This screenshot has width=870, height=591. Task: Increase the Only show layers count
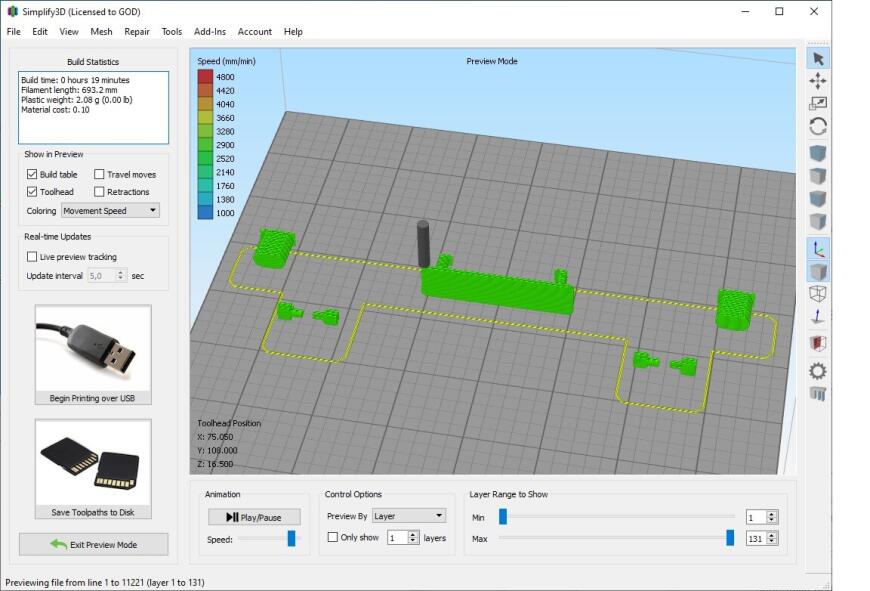click(x=412, y=534)
